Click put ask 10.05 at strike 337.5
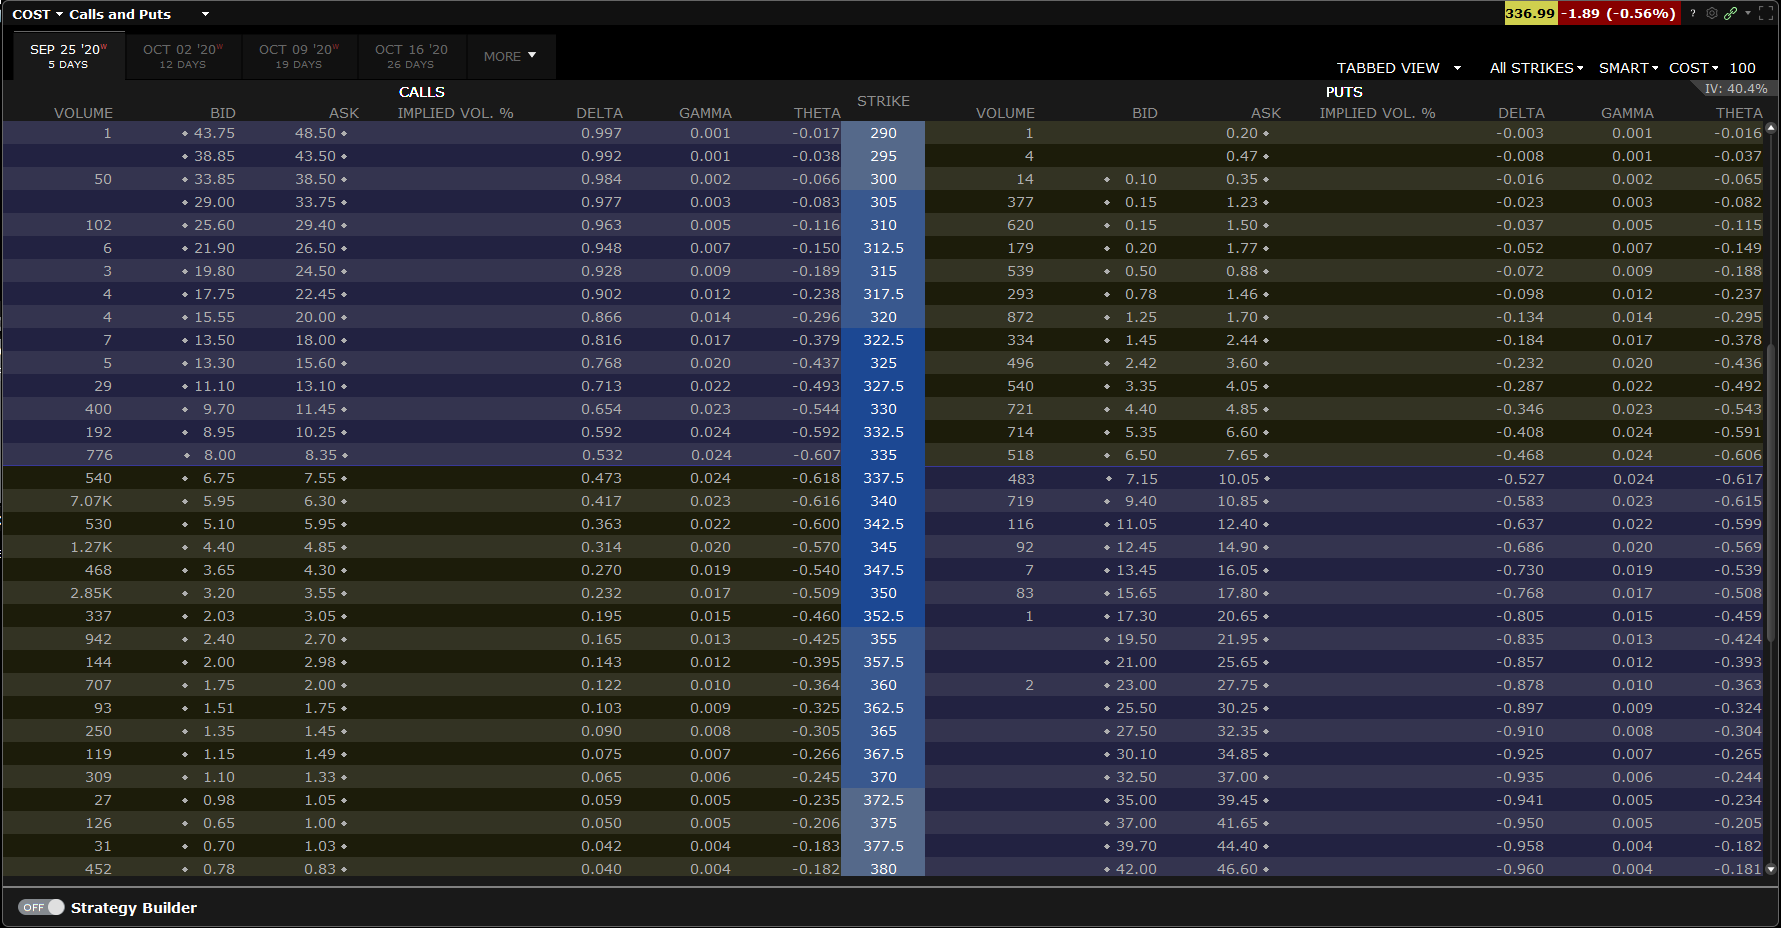The width and height of the screenshot is (1781, 928). click(x=1238, y=478)
